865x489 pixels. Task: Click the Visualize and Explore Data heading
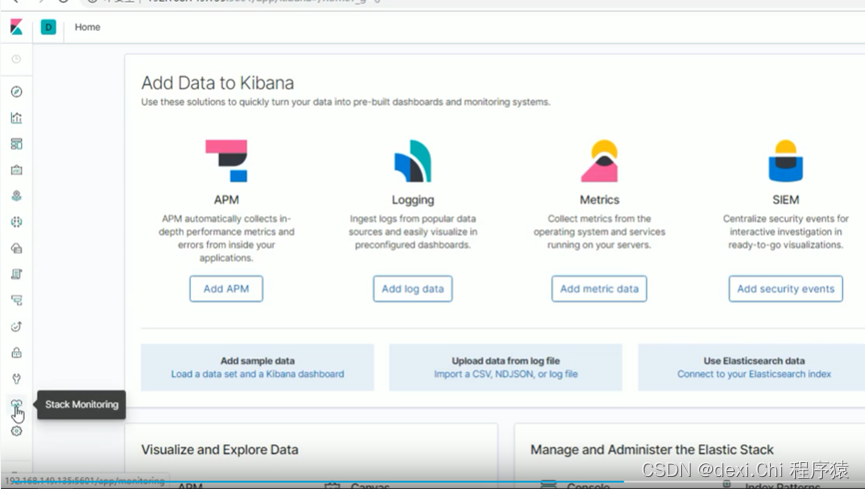(x=220, y=450)
